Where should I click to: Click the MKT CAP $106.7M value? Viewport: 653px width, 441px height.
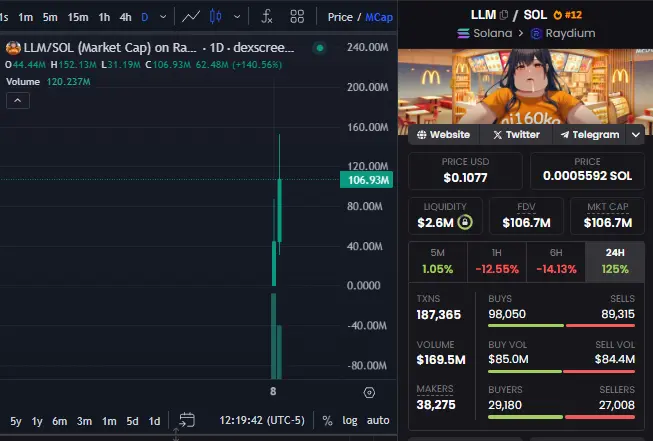(608, 223)
